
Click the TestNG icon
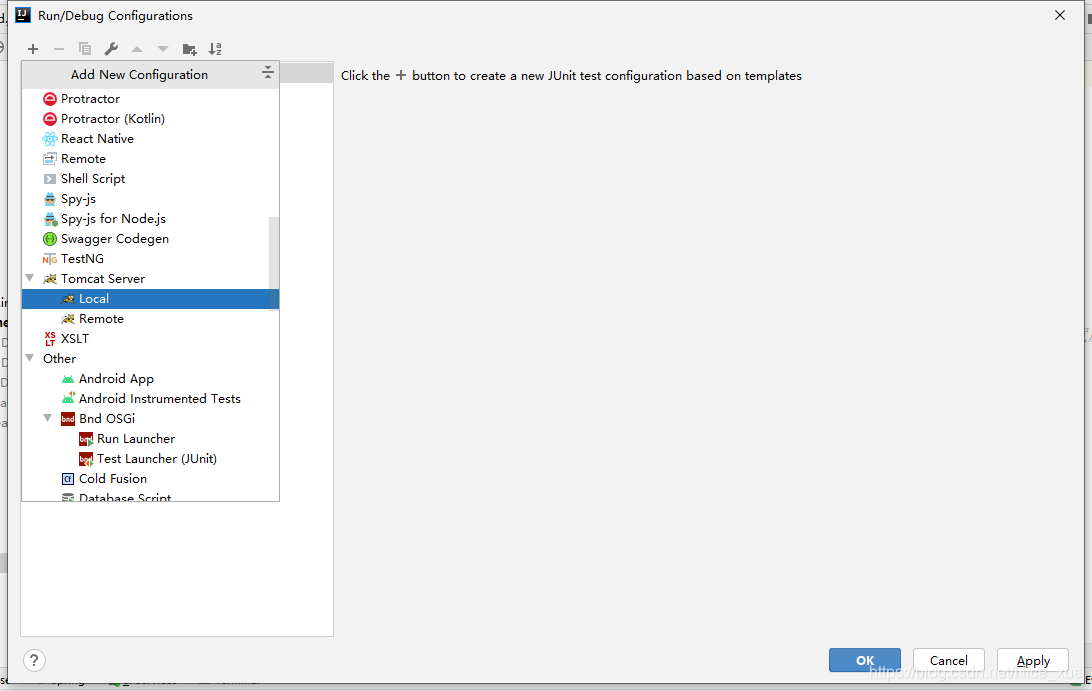click(x=49, y=259)
